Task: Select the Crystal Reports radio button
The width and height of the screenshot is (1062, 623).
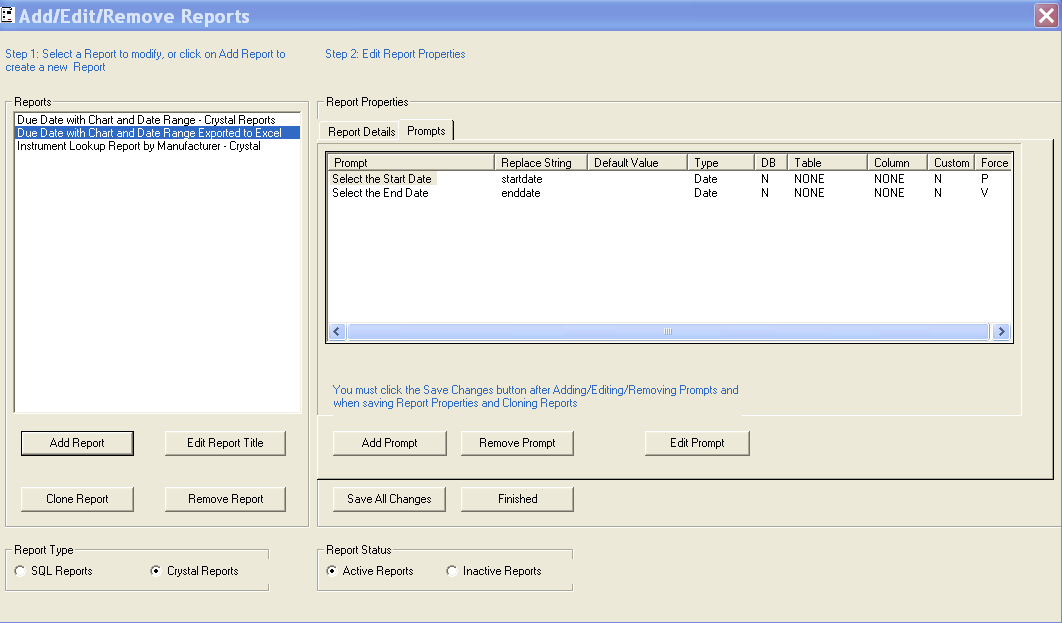Action: (155, 571)
